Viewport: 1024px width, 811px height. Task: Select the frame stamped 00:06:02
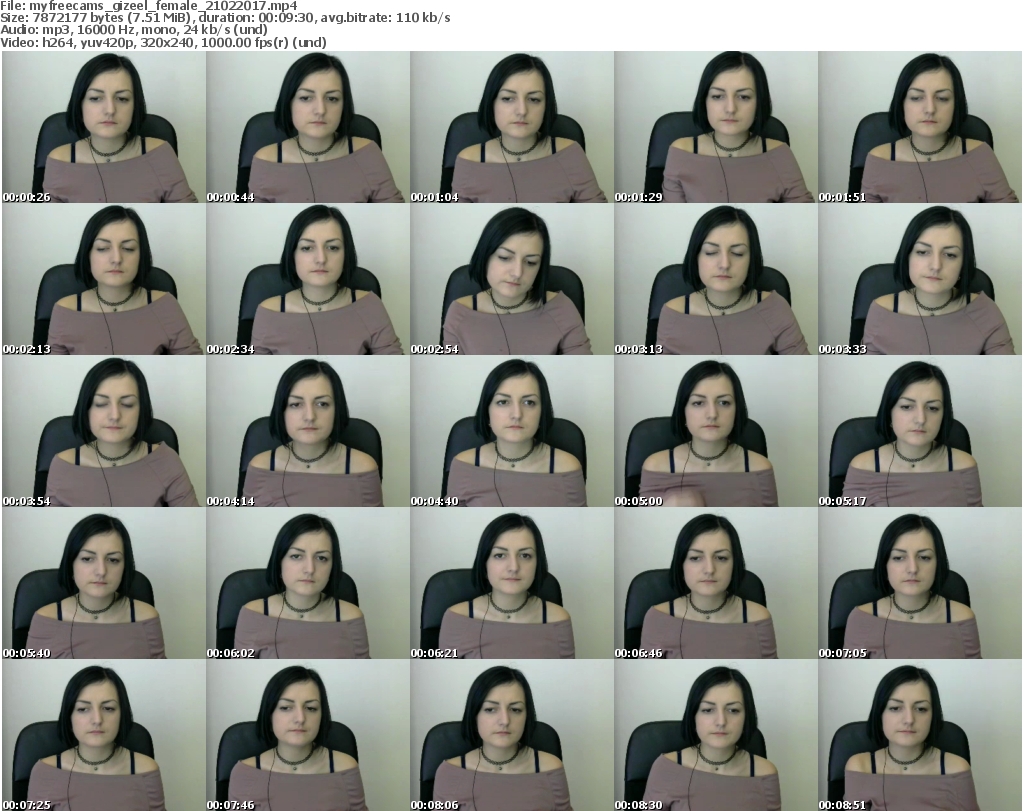pos(308,583)
